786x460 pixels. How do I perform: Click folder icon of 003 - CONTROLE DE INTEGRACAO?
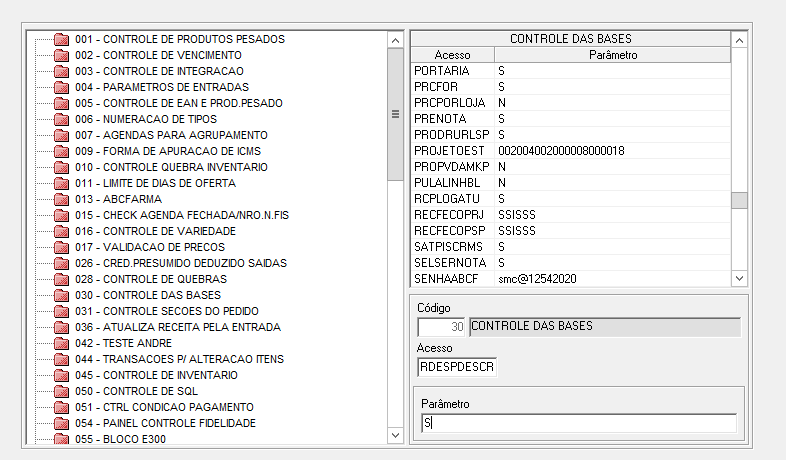click(61, 71)
